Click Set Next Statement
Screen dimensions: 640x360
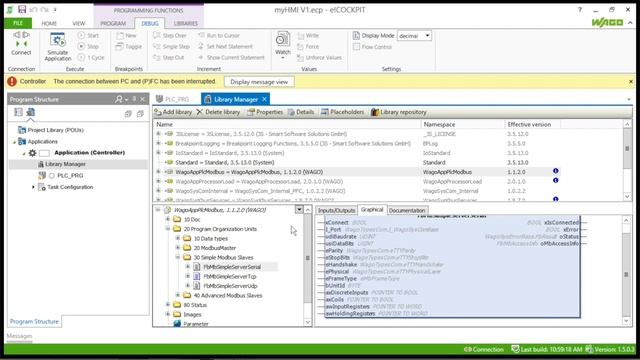tap(225, 47)
